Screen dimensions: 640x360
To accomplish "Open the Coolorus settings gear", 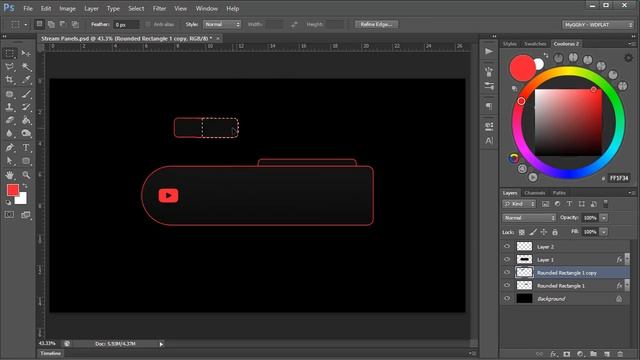I will click(628, 58).
